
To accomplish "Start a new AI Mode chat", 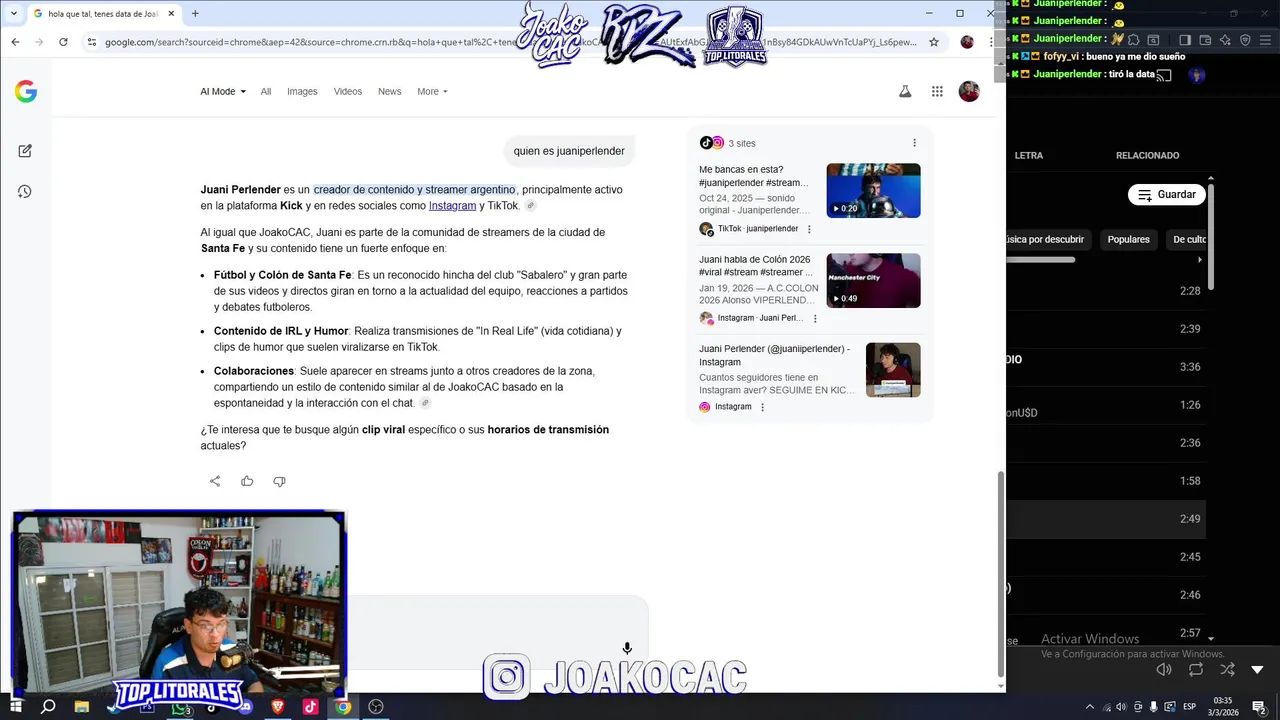I will coord(25,151).
